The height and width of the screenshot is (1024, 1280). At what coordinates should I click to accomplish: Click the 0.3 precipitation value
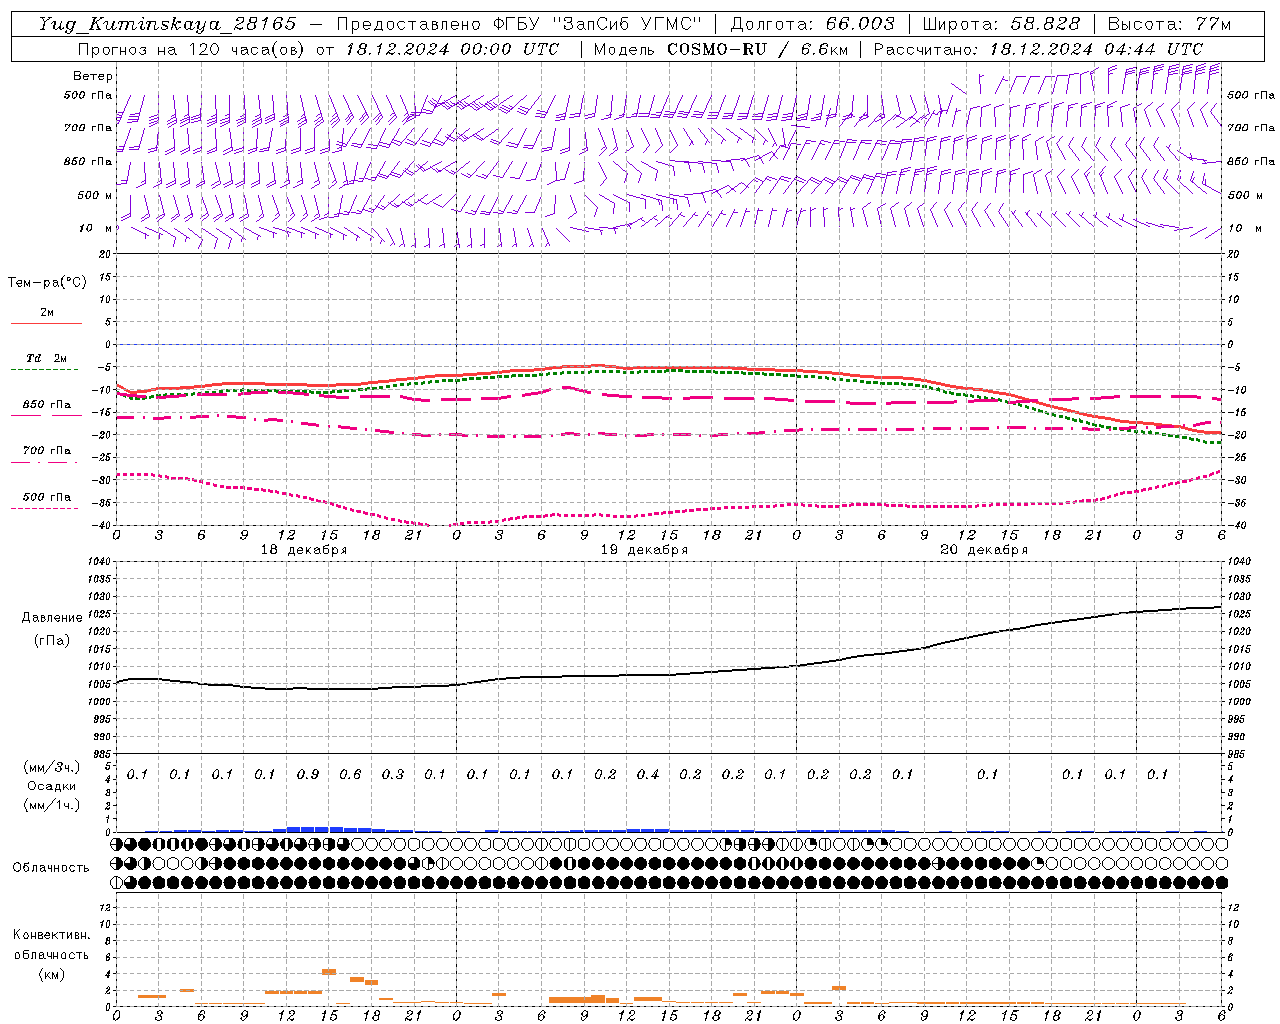pos(393,774)
